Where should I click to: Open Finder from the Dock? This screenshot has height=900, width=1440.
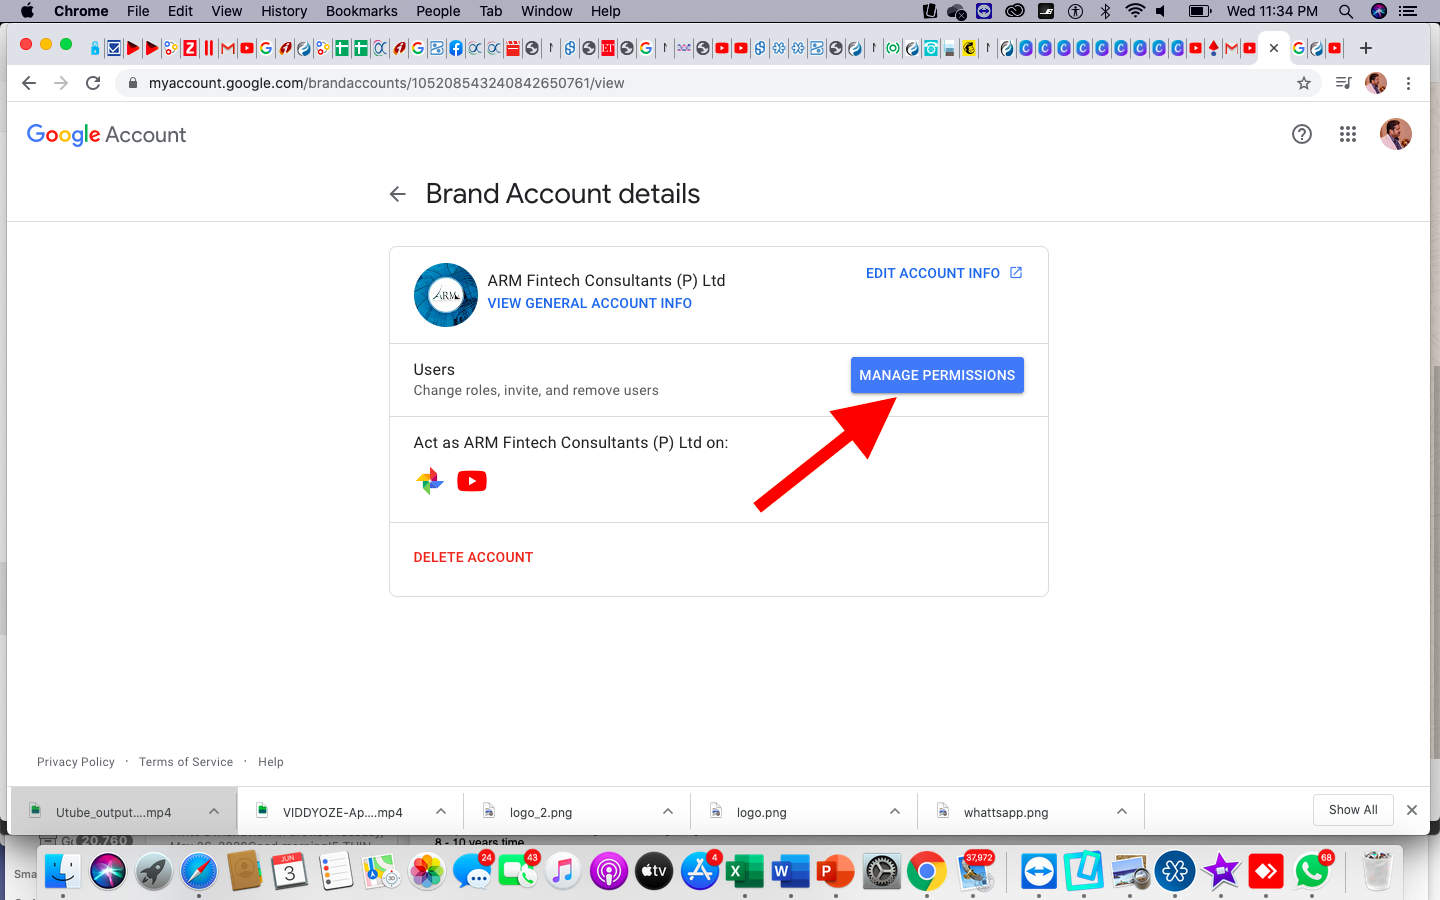62,872
